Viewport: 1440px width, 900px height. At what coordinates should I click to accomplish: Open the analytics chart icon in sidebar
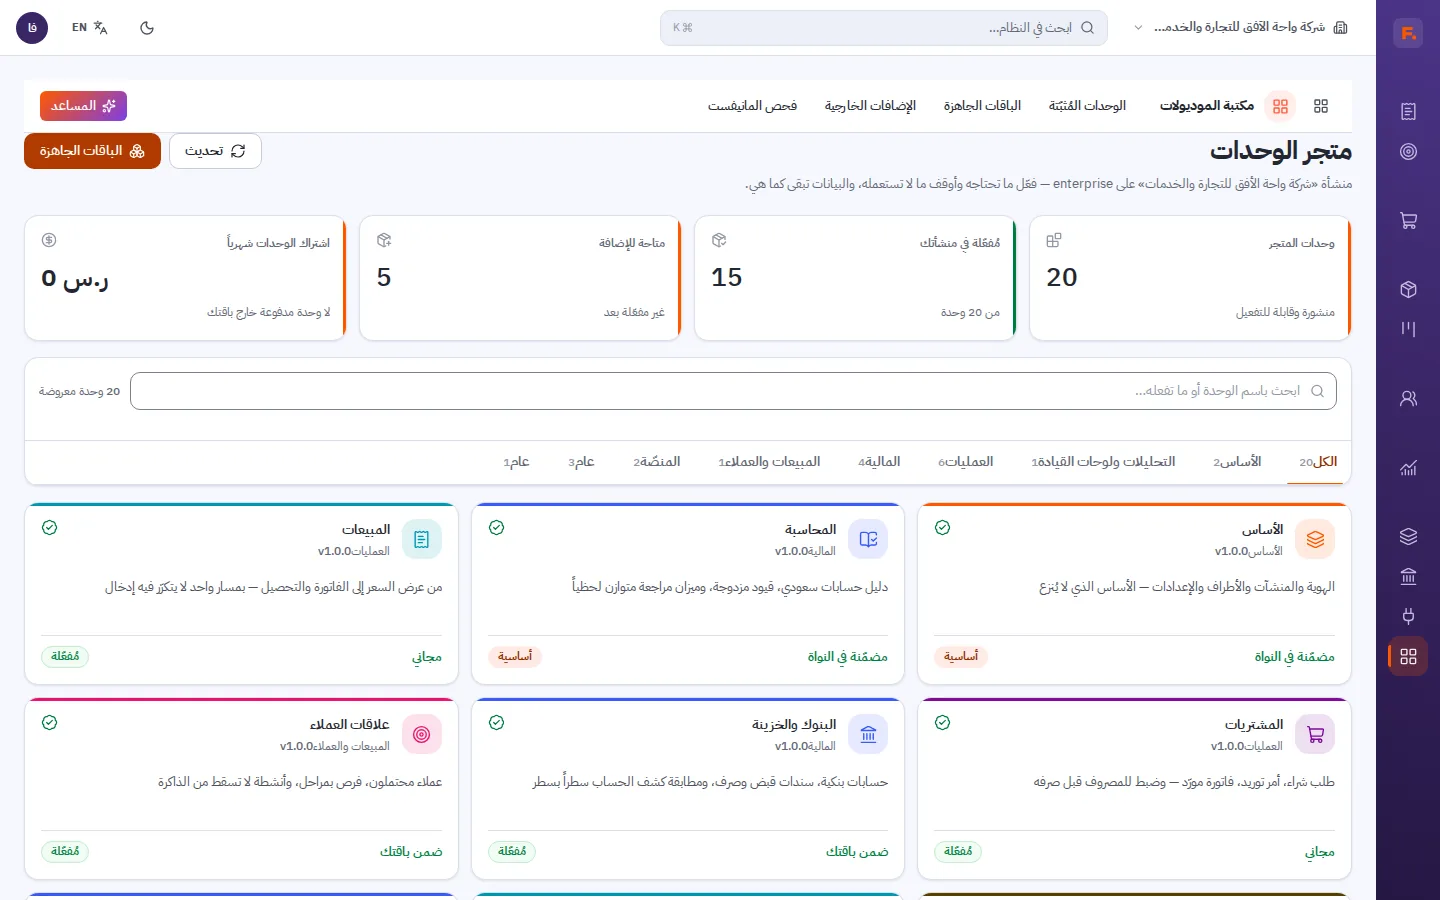coord(1408,467)
